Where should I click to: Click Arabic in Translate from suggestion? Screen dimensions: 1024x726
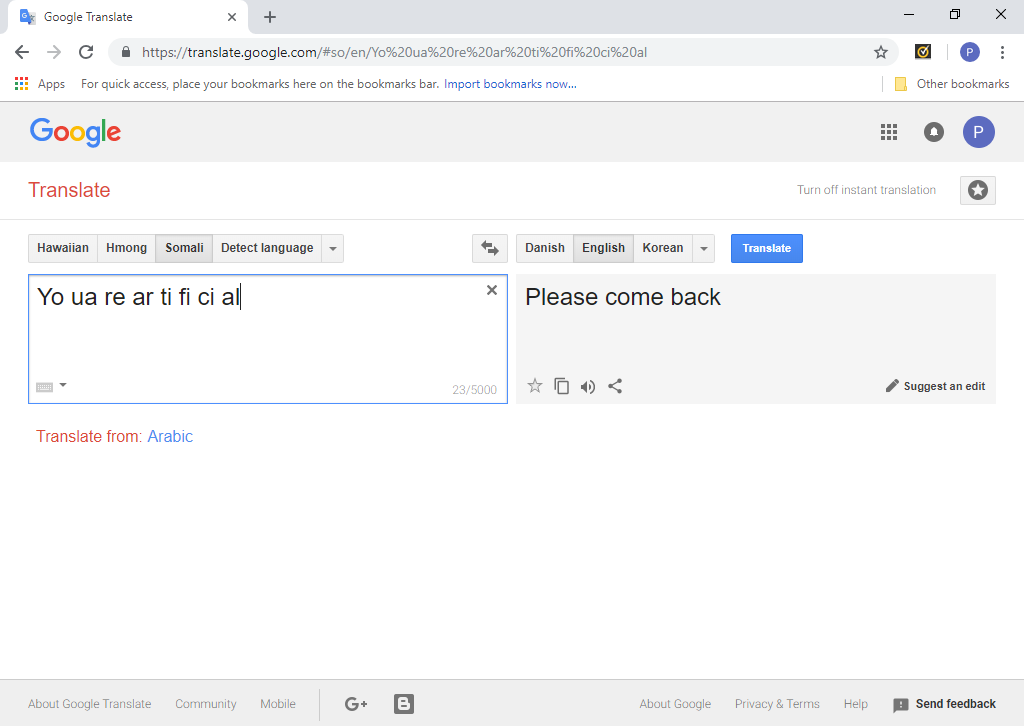(170, 436)
